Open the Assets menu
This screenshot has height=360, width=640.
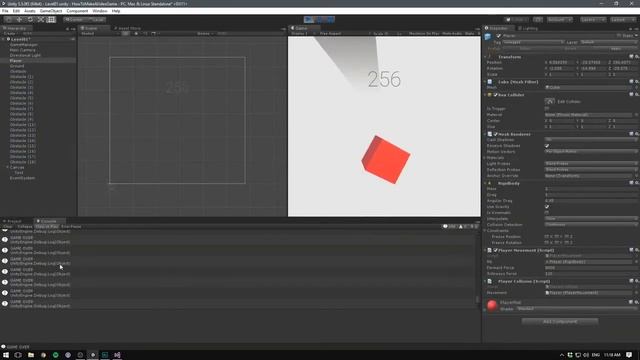point(29,11)
